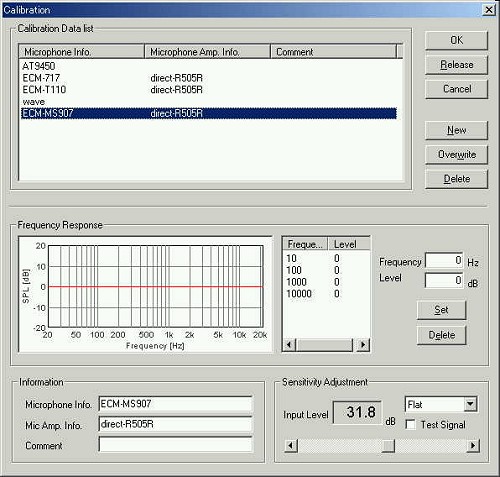Click the Release button
500x477 pixels.
456,65
